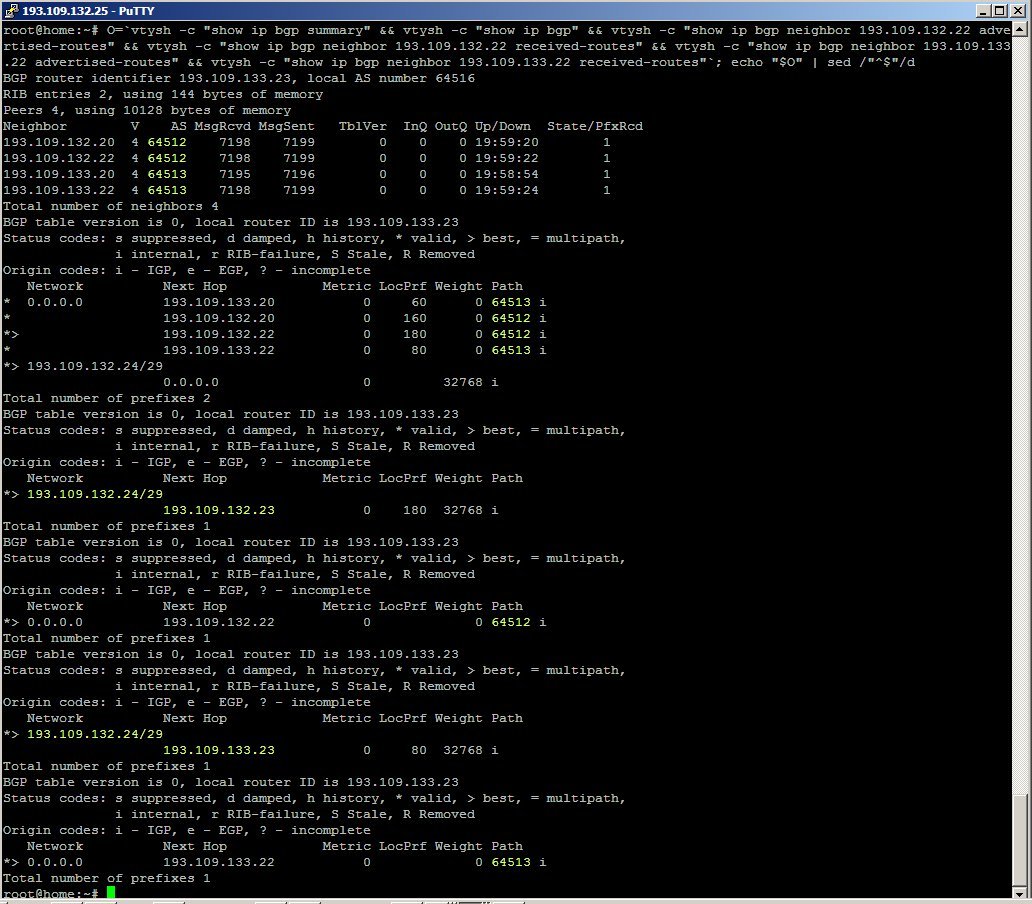This screenshot has width=1032, height=904.
Task: Select neighbor 193.109.132.20 in summary table
Action: coord(59,142)
